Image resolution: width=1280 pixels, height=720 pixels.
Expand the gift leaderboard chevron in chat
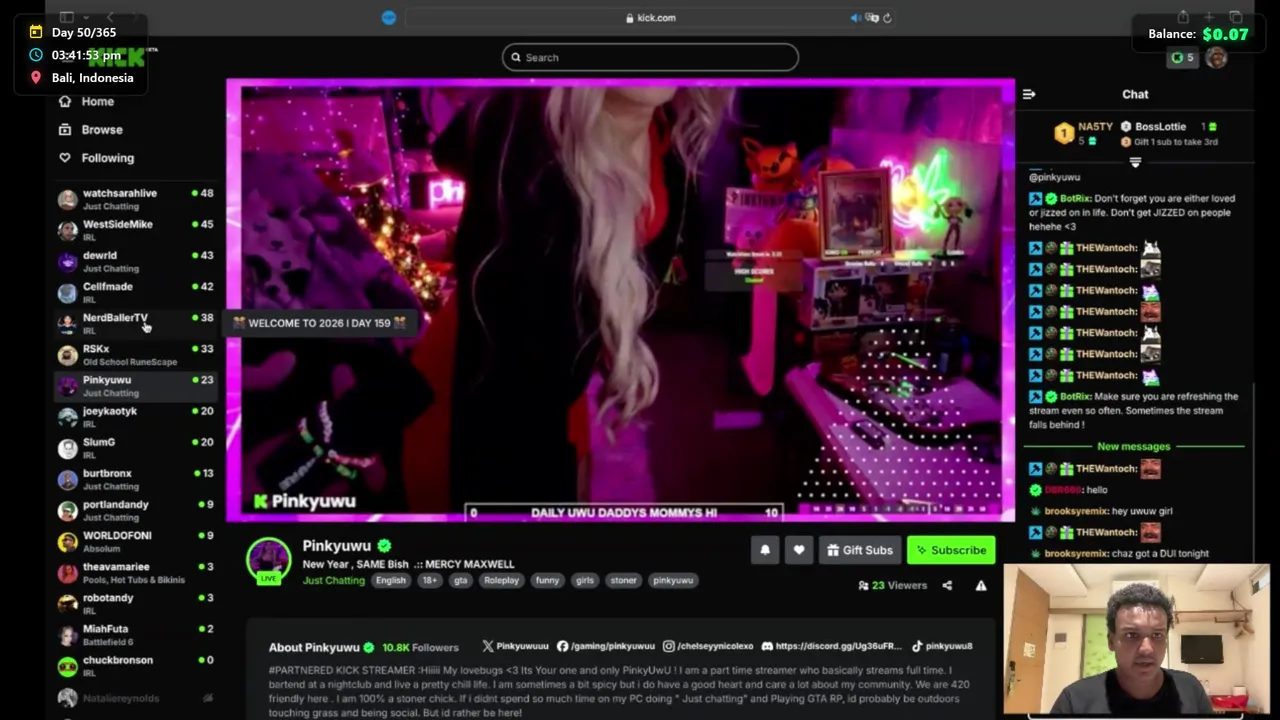click(x=1135, y=162)
